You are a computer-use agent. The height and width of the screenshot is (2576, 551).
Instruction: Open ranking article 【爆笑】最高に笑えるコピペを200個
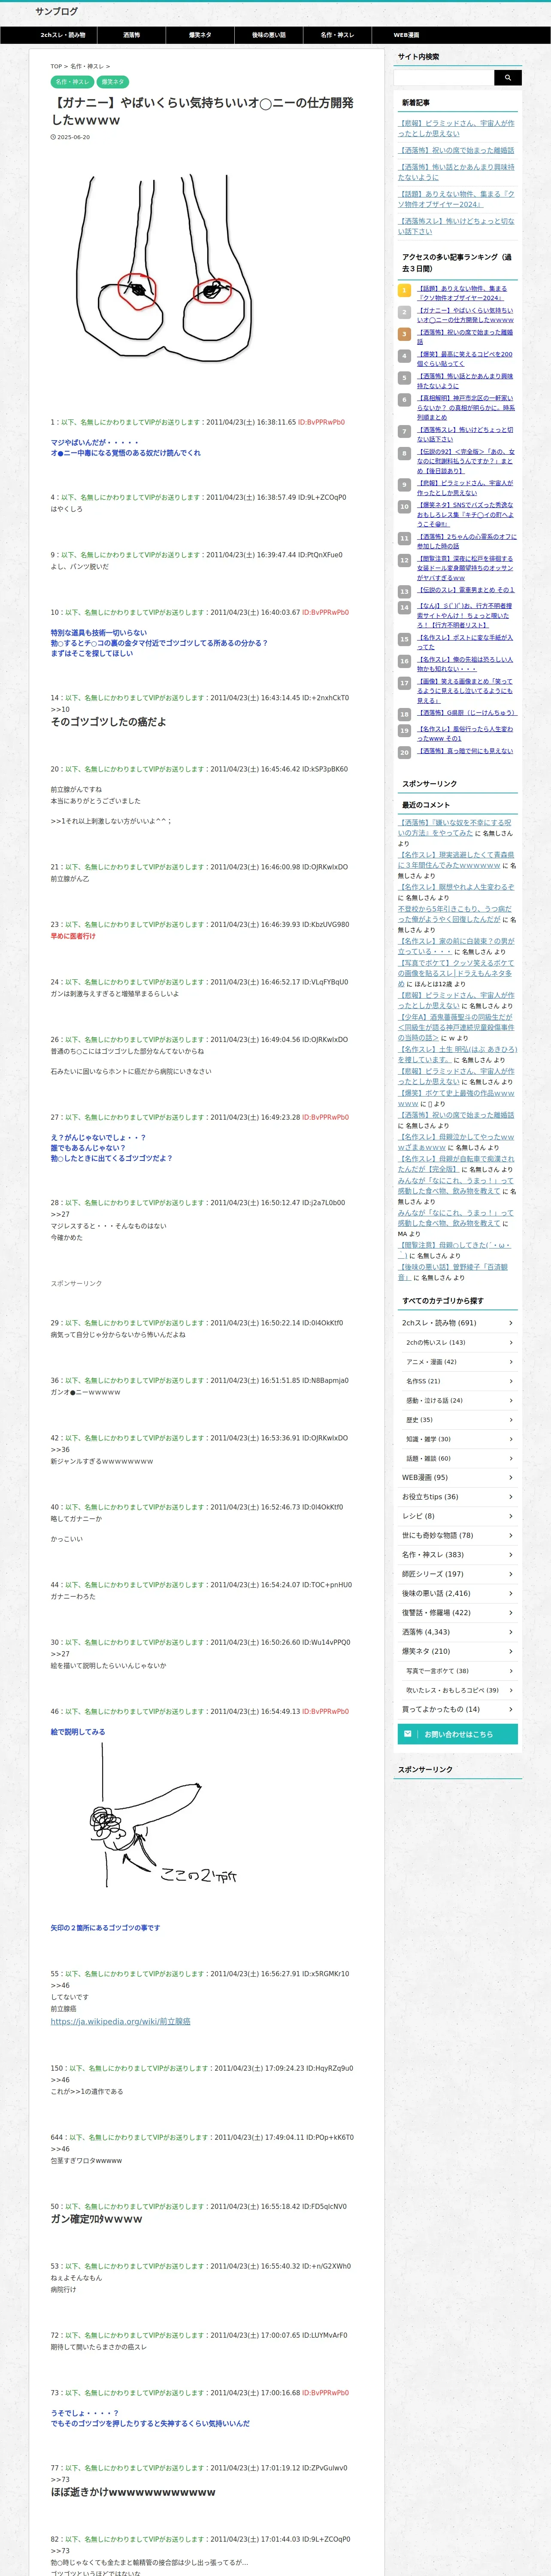(465, 358)
